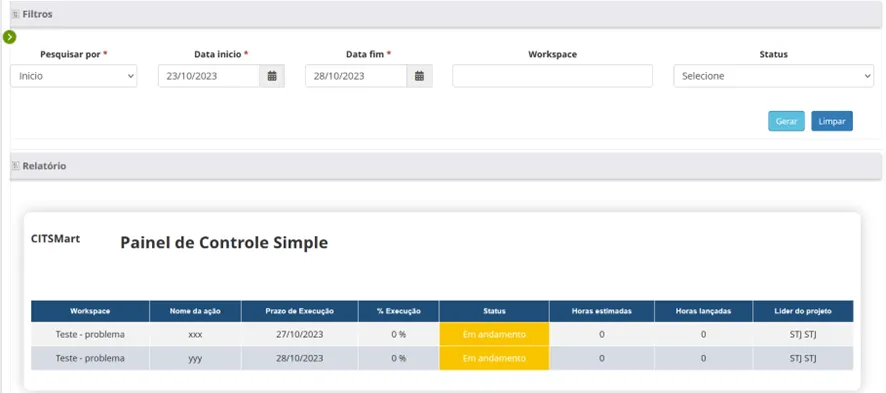Click the Workspace input field
Viewport: 886px width, 393px height.
coord(552,76)
